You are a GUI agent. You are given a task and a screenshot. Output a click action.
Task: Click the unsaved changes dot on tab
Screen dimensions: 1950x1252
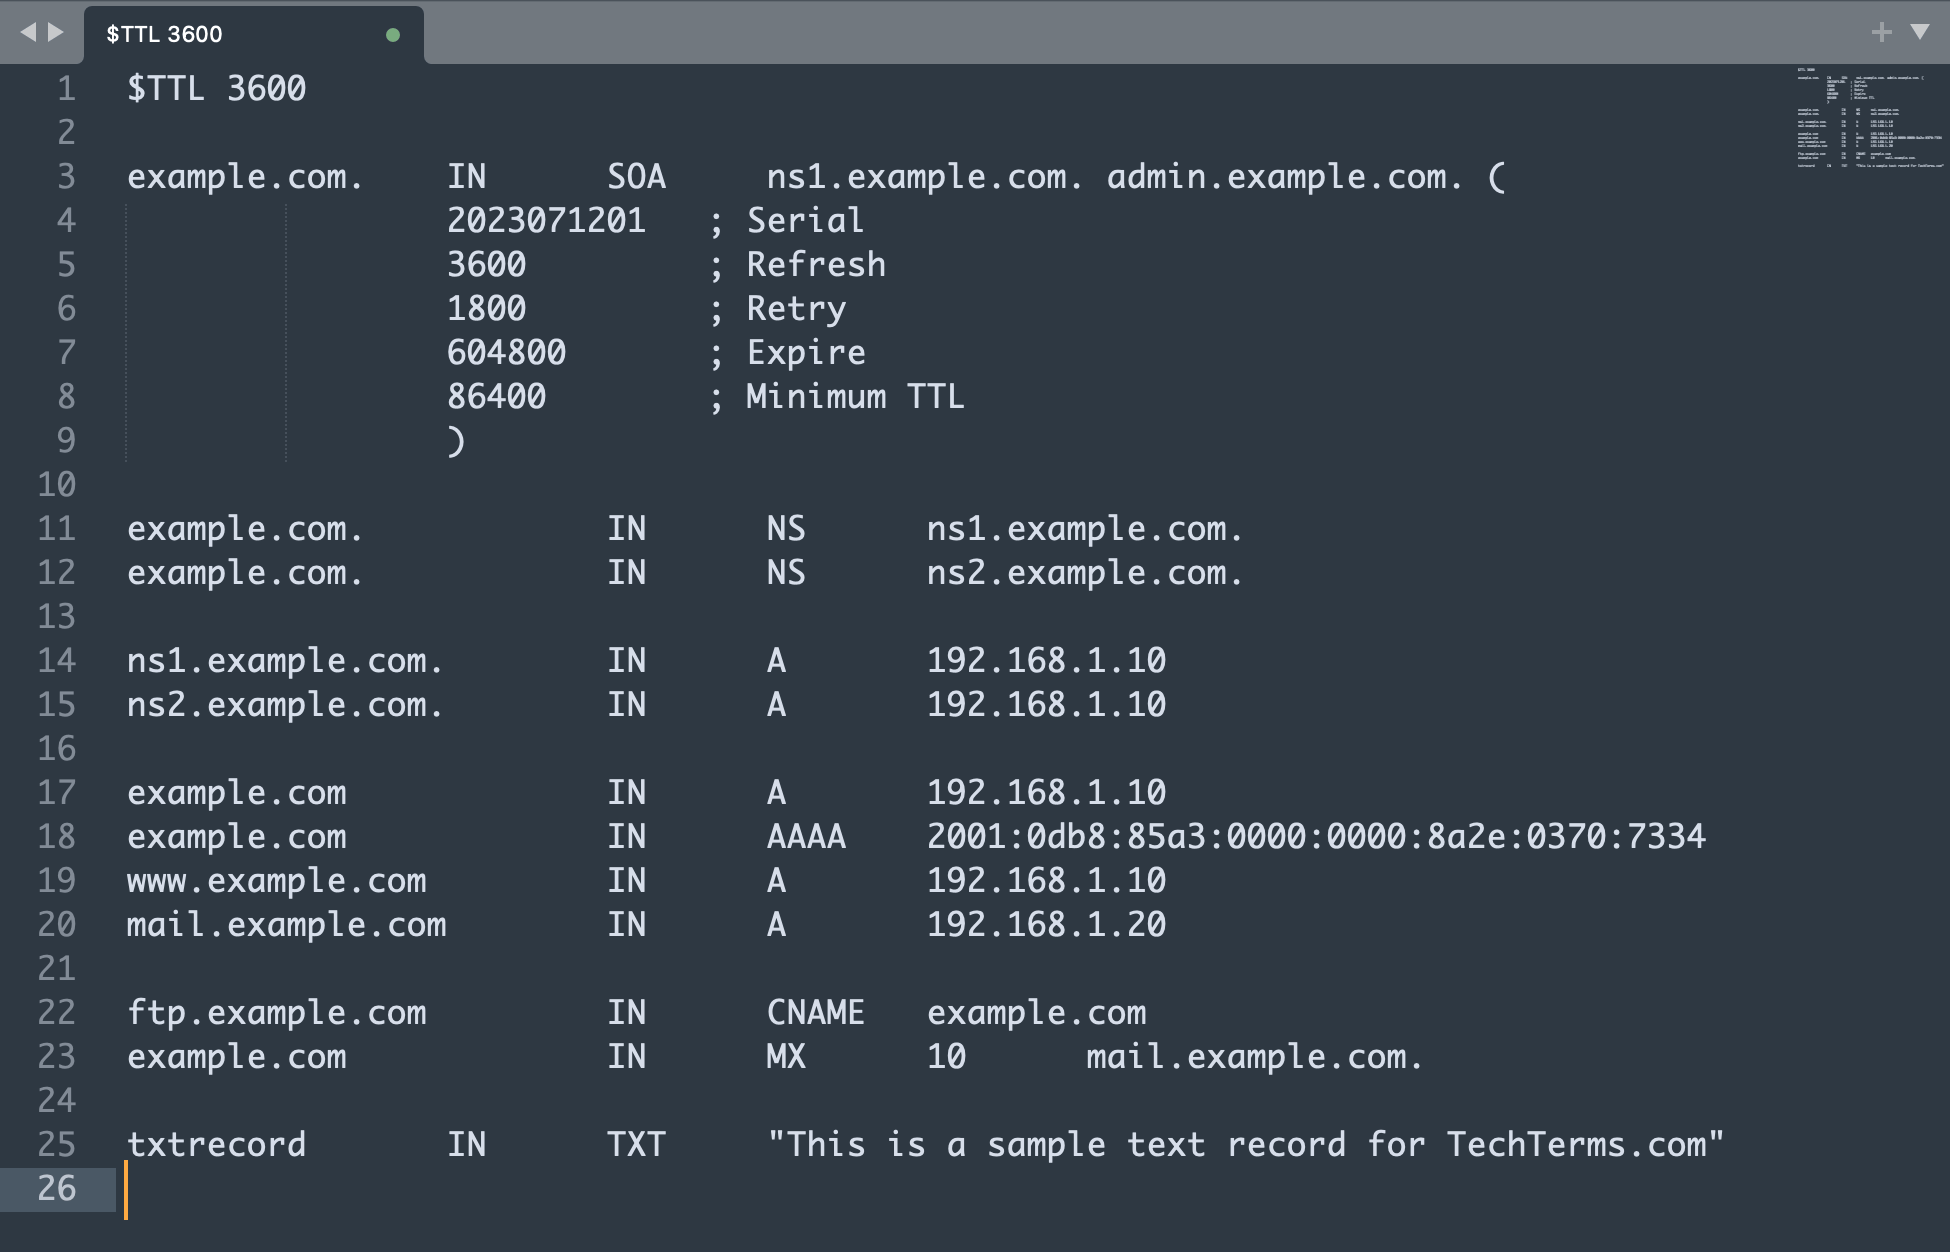pyautogui.click(x=393, y=35)
